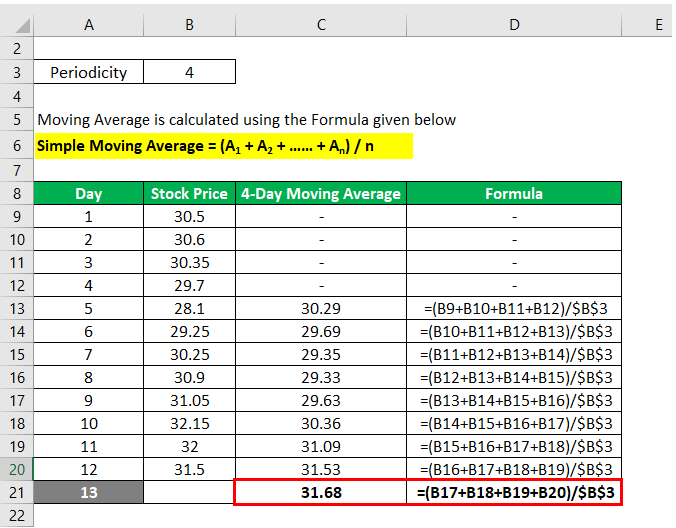676x528 pixels.
Task: Click stock price 32.15 cell
Action: 189,423
